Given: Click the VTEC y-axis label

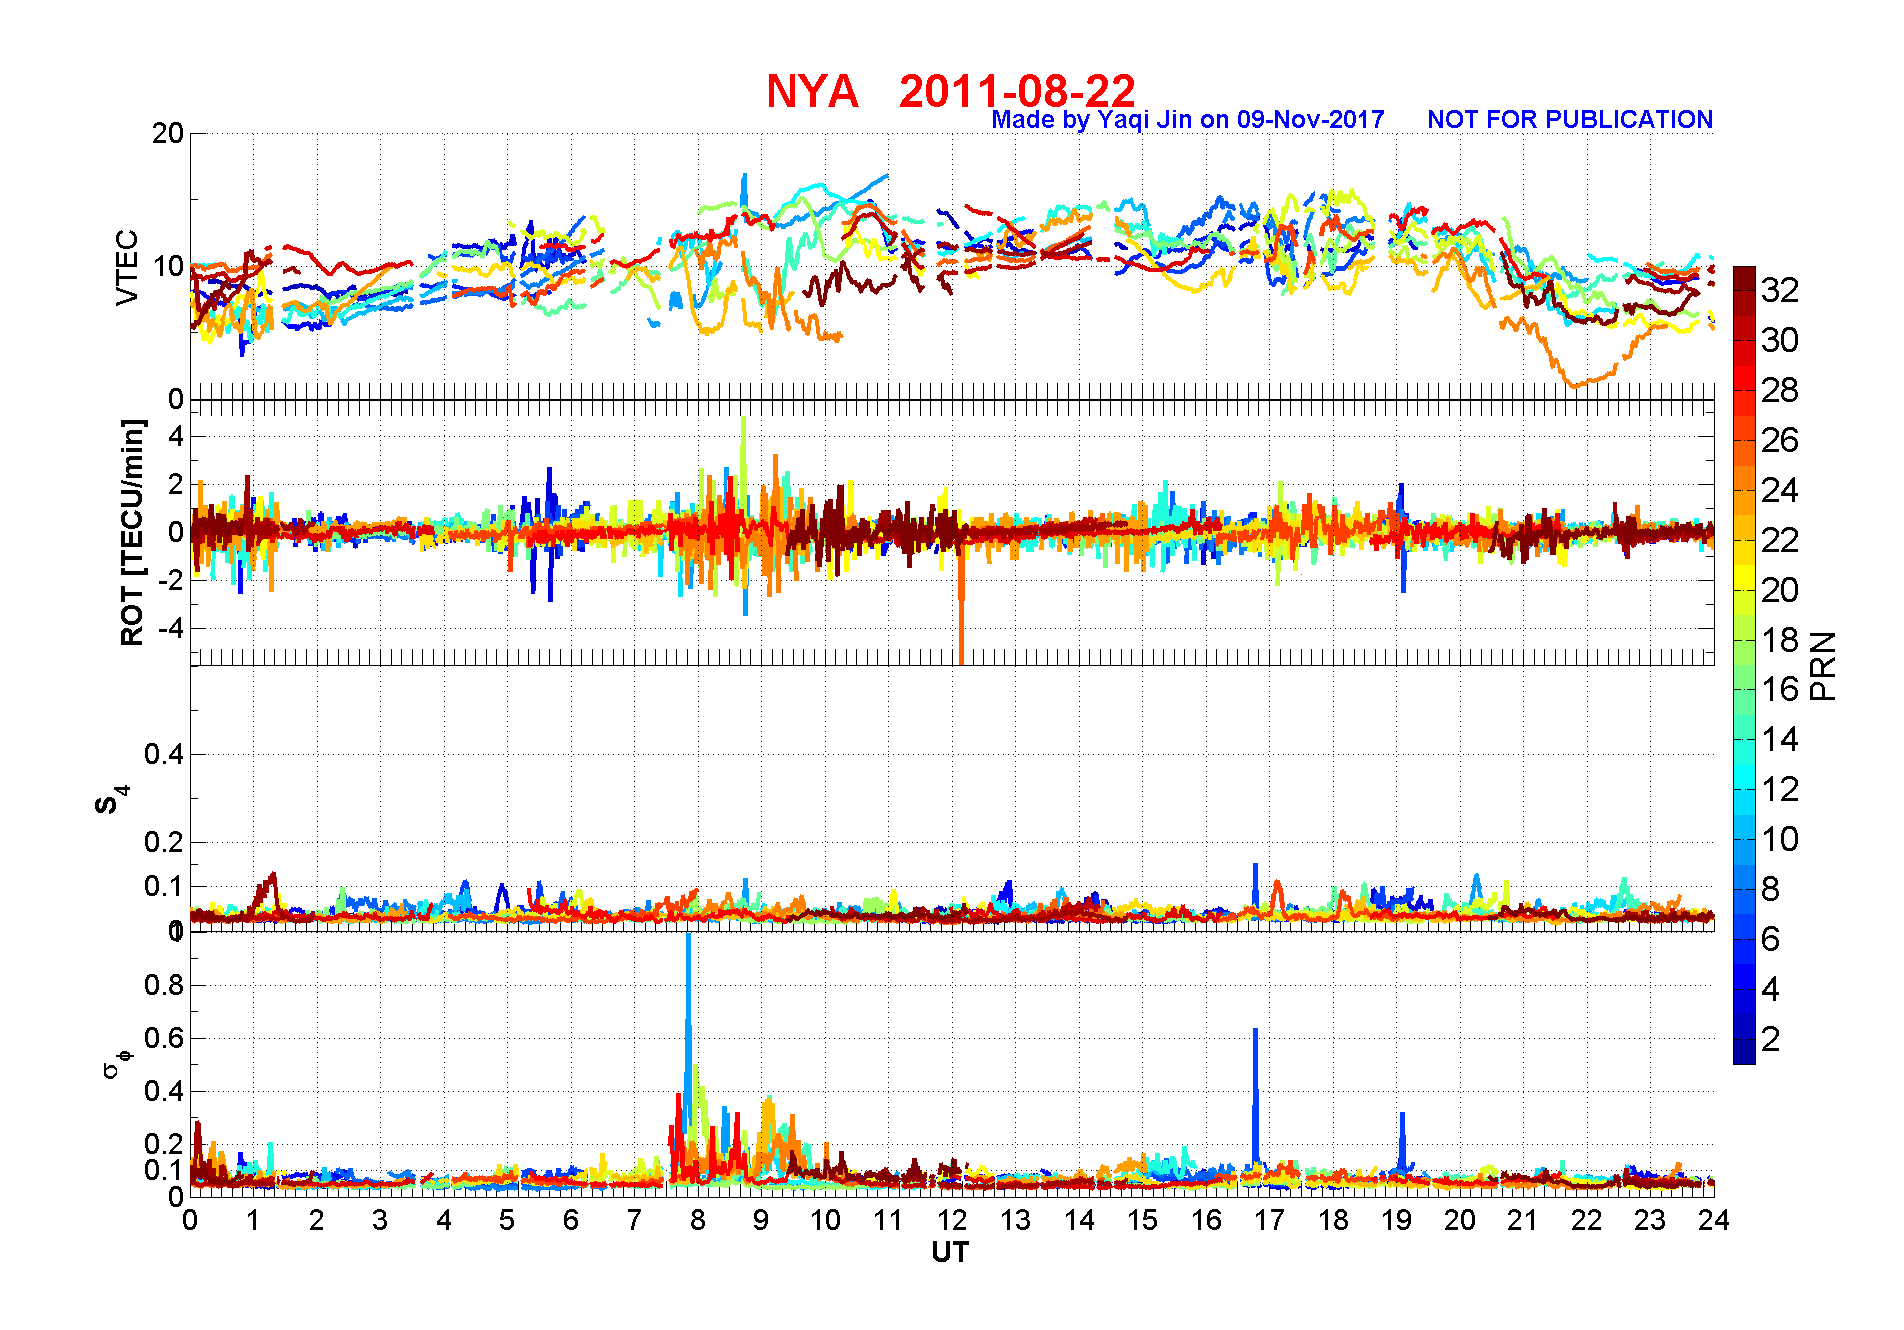Looking at the screenshot, I should [x=127, y=267].
